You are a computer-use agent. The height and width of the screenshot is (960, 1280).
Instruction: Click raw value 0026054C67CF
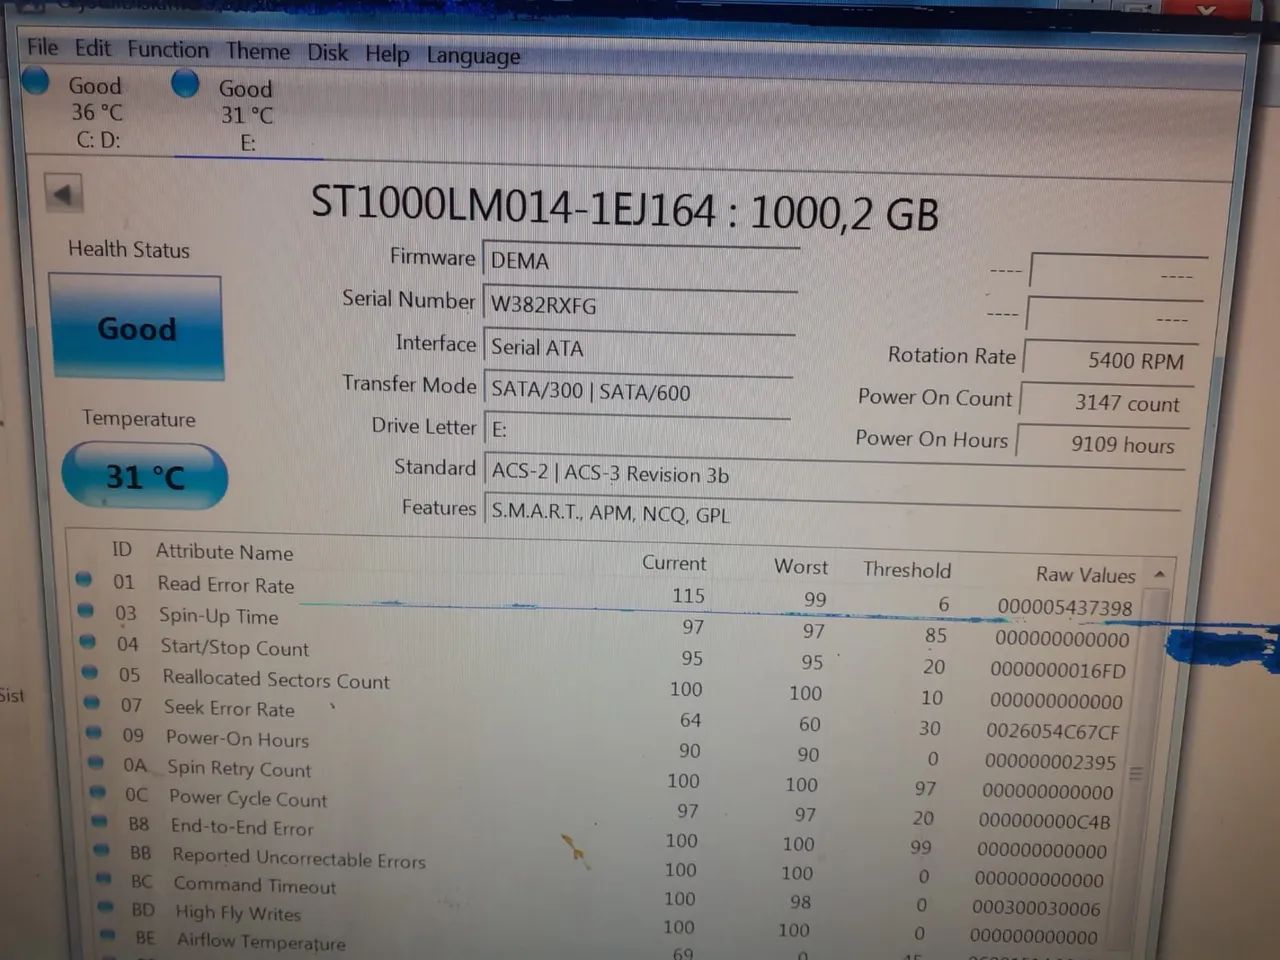pyautogui.click(x=1052, y=731)
